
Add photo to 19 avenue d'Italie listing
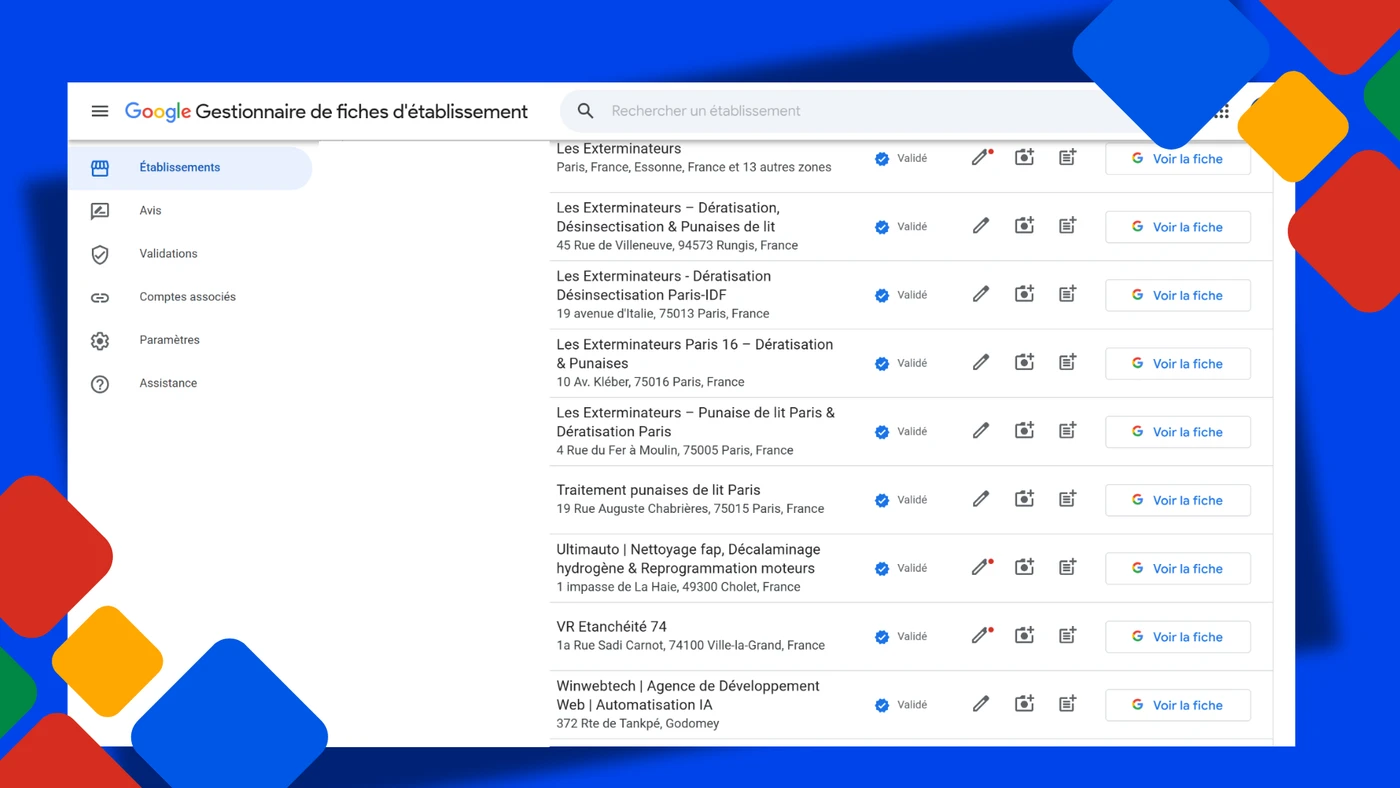coord(1024,294)
